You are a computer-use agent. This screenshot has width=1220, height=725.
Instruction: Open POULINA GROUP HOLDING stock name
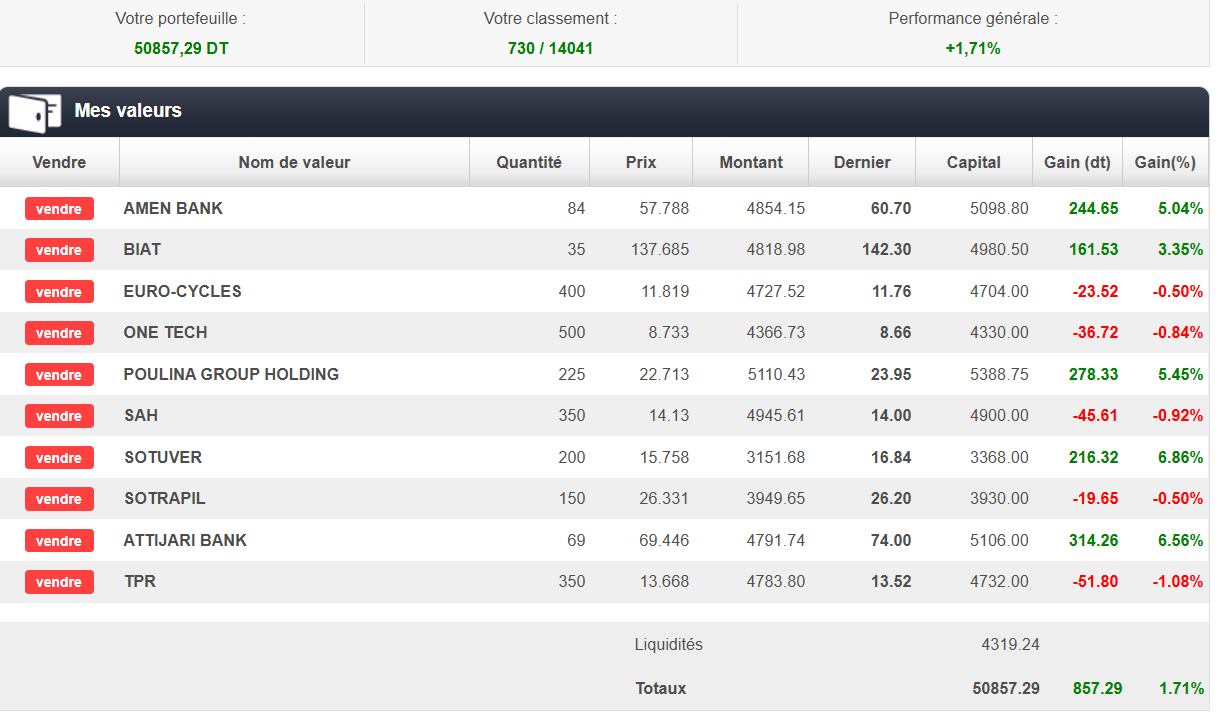click(231, 375)
